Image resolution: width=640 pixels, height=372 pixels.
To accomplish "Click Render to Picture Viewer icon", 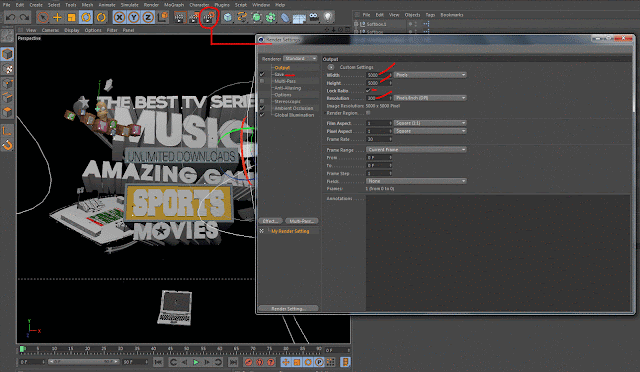I will tap(194, 17).
